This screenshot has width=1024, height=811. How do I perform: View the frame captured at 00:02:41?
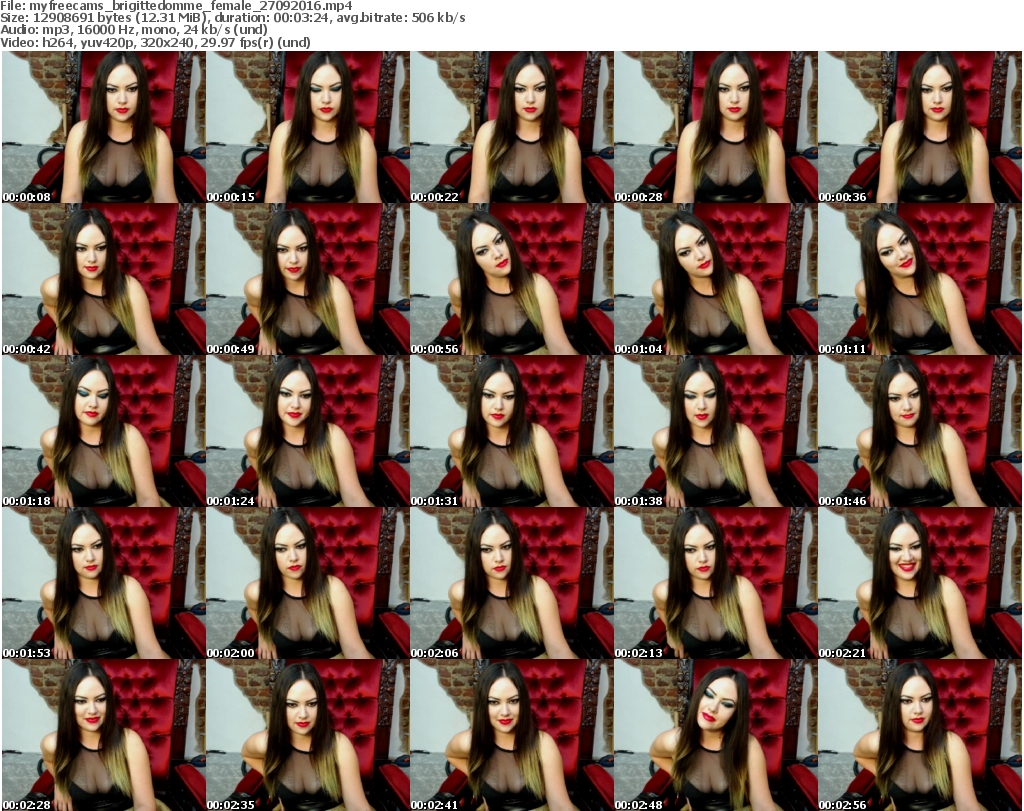(x=511, y=735)
